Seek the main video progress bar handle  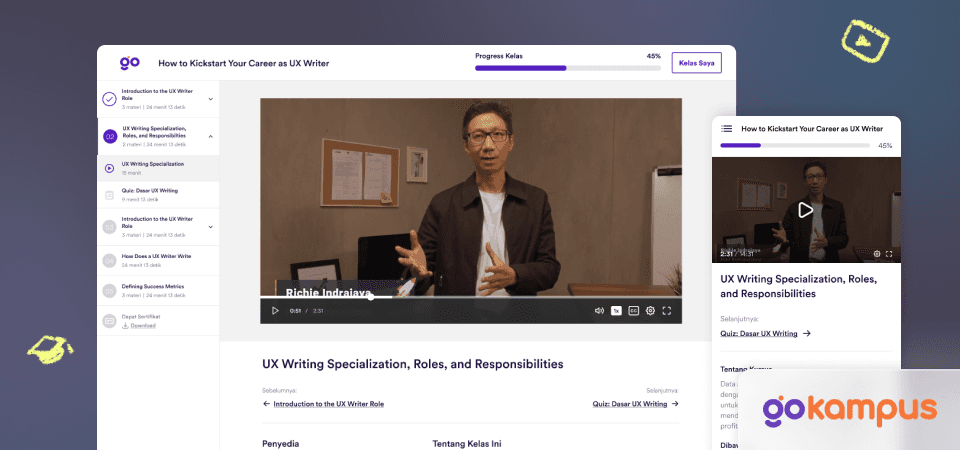click(370, 297)
